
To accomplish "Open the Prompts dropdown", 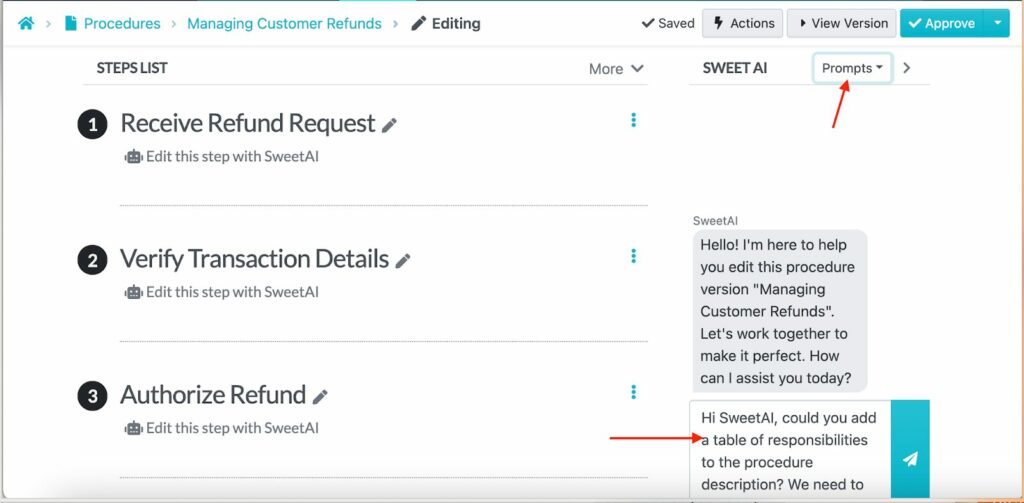I will [x=852, y=68].
